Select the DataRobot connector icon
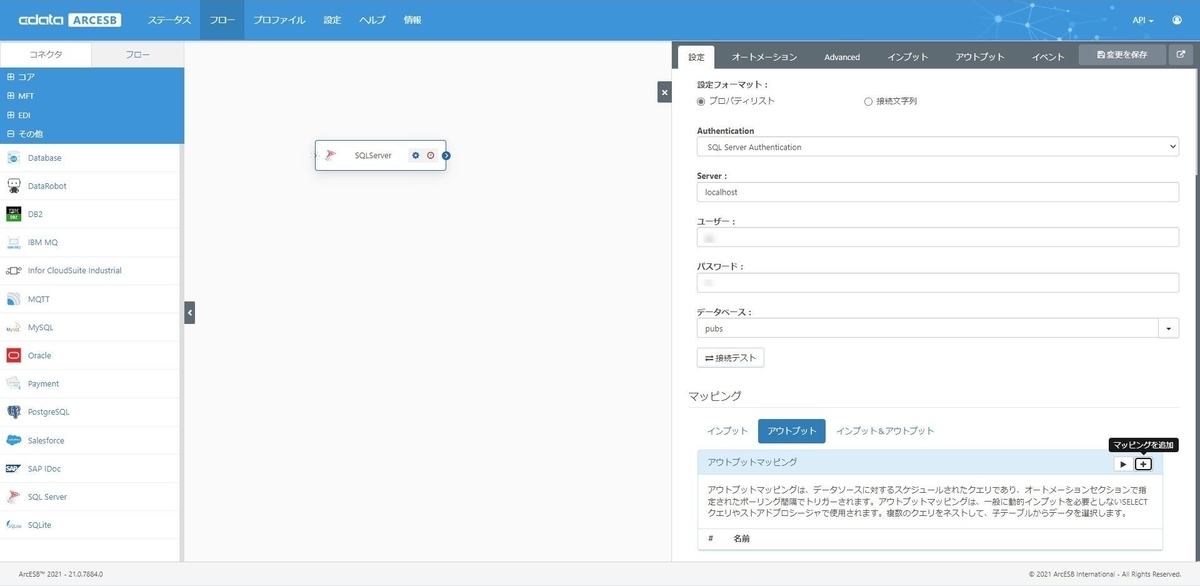This screenshot has width=1200, height=586. click(14, 186)
